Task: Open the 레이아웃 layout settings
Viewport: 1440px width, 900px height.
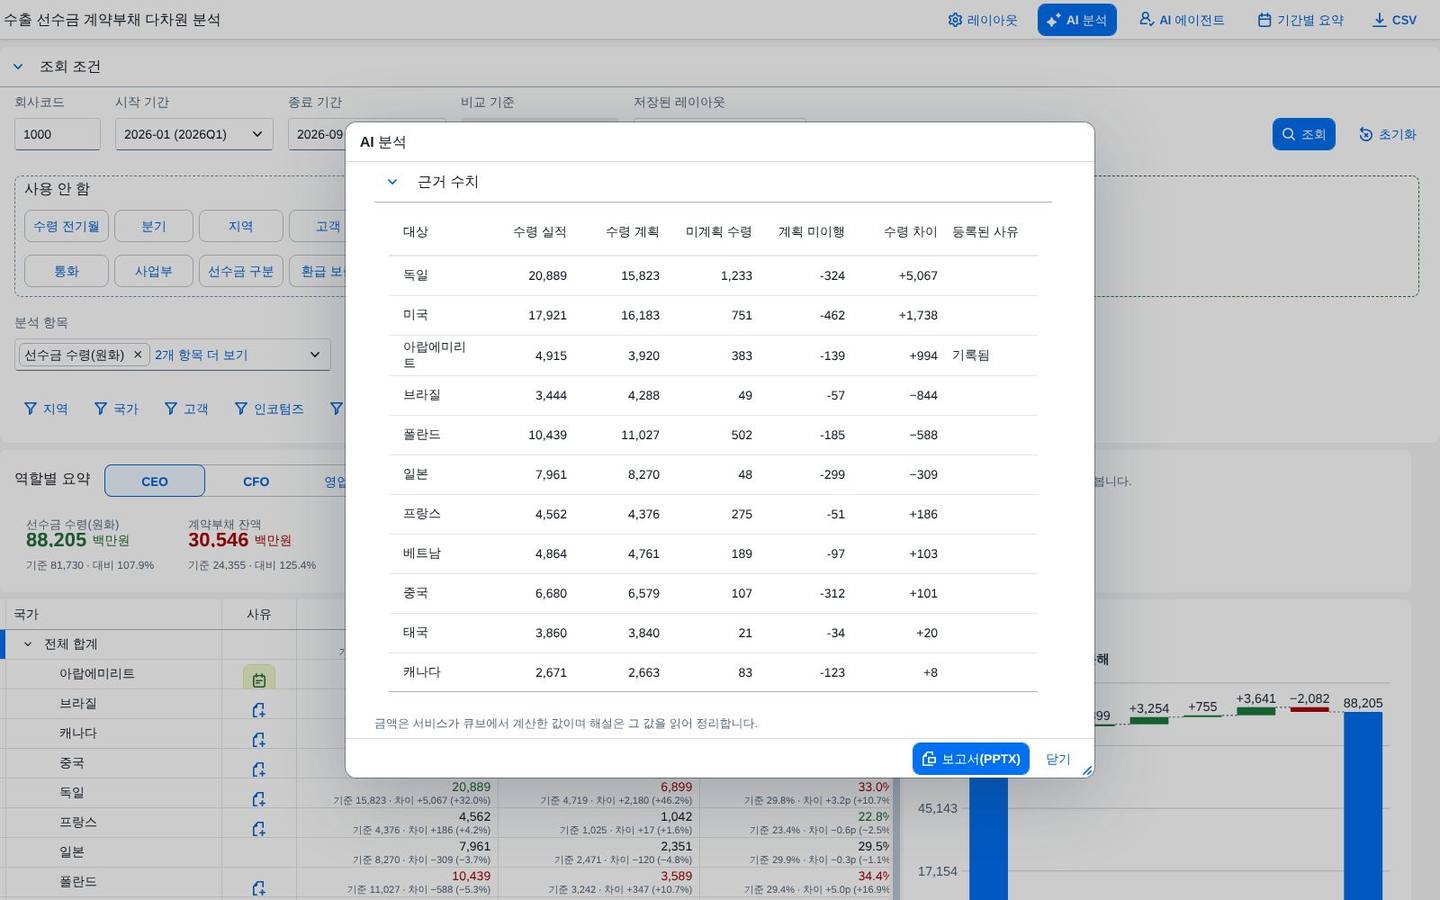Action: click(982, 20)
